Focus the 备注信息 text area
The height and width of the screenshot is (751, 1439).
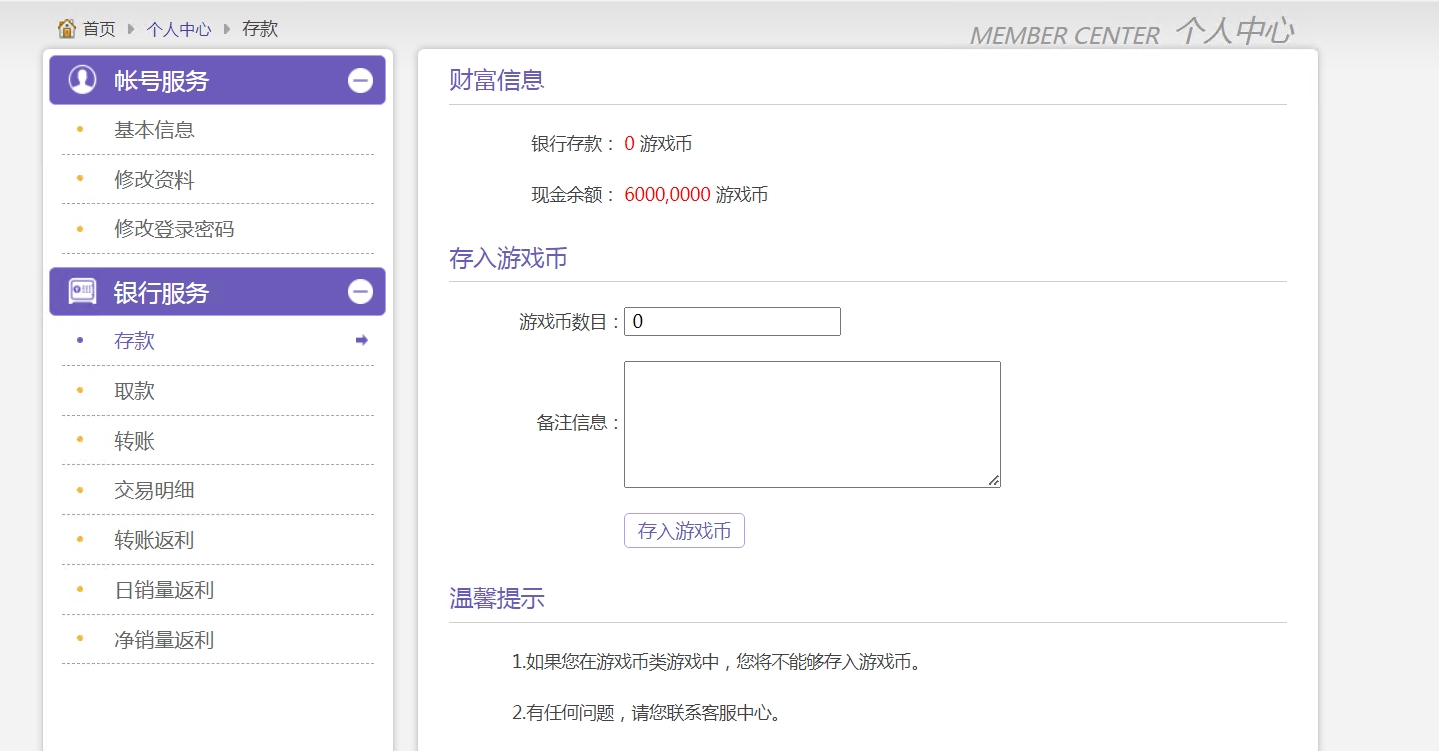pos(812,424)
